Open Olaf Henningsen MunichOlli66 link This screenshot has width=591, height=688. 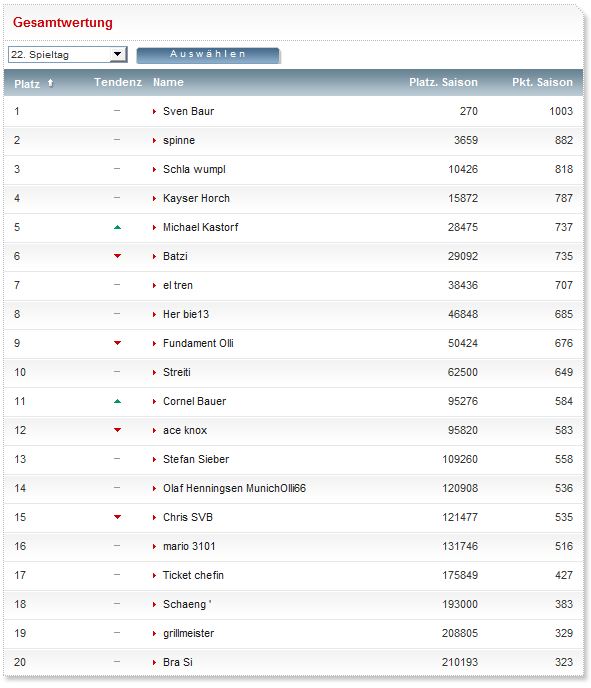point(234,488)
